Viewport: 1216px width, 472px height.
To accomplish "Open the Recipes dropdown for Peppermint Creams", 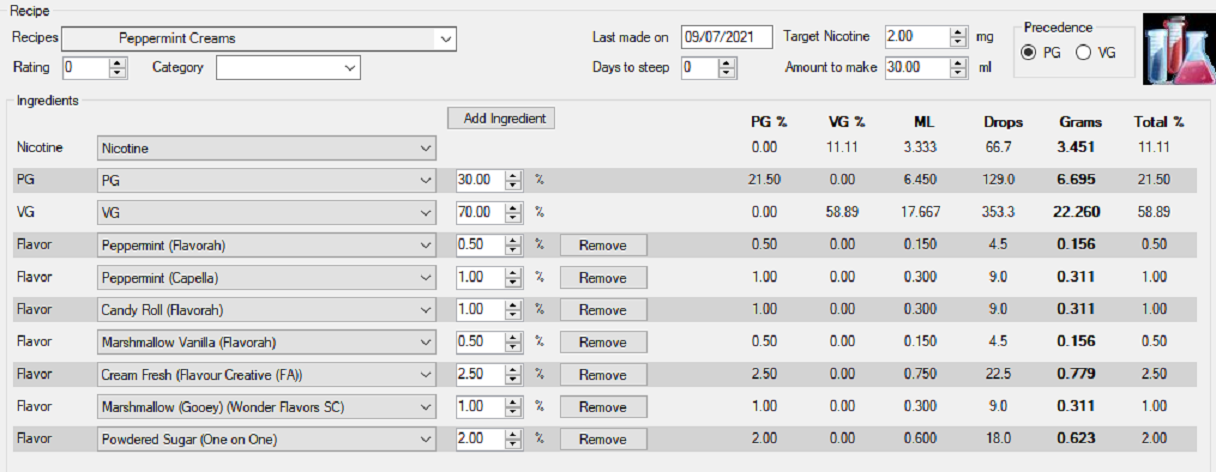I will click(445, 39).
